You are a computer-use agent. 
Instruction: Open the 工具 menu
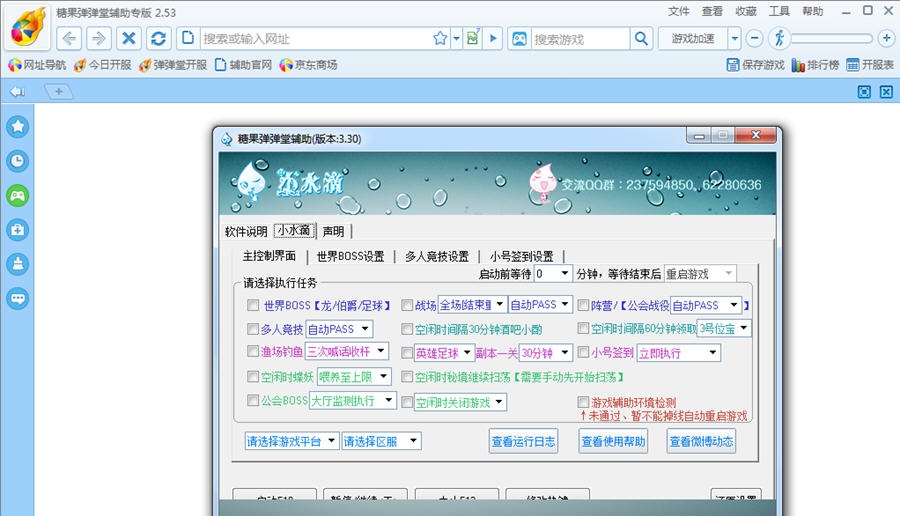pos(779,11)
